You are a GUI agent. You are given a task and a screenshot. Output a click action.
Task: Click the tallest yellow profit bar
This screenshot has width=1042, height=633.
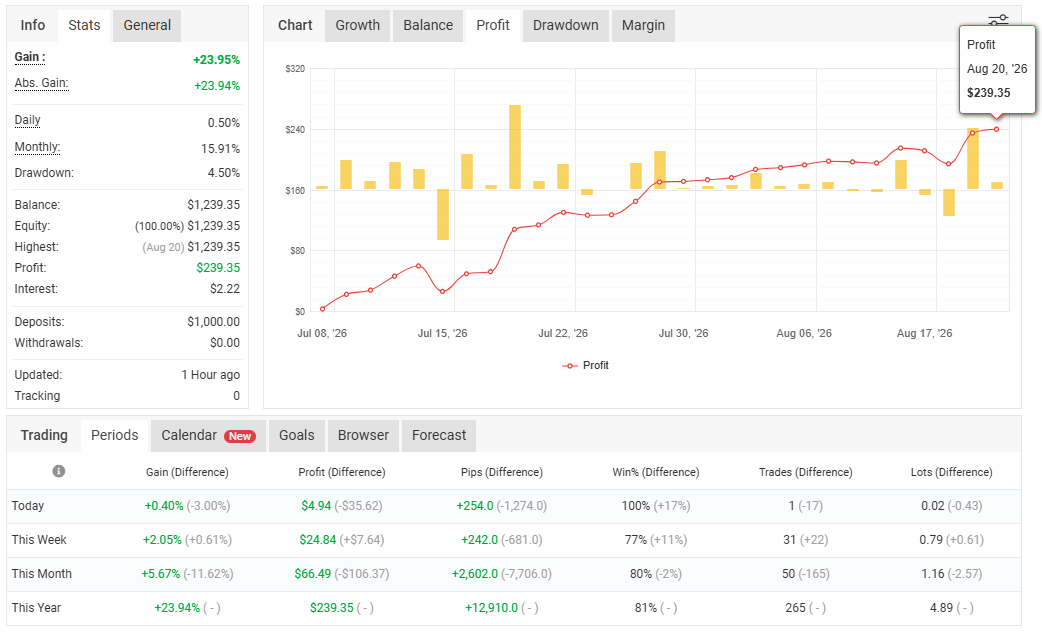515,147
